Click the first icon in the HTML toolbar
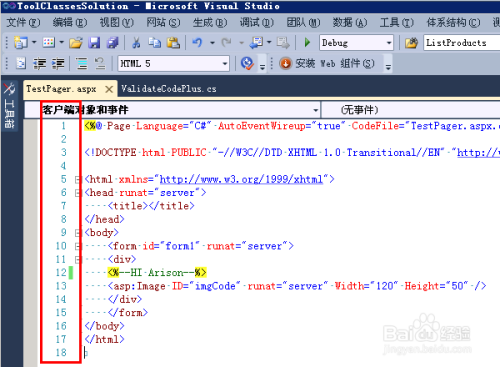Viewport: 500px width, 367px height. (x=21, y=63)
